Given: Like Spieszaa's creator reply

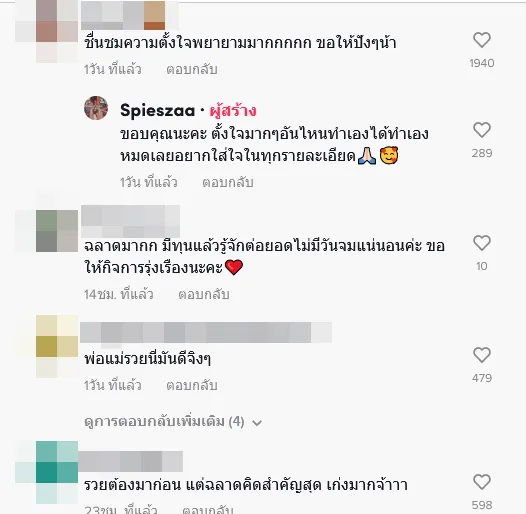Looking at the screenshot, I should (x=482, y=130).
